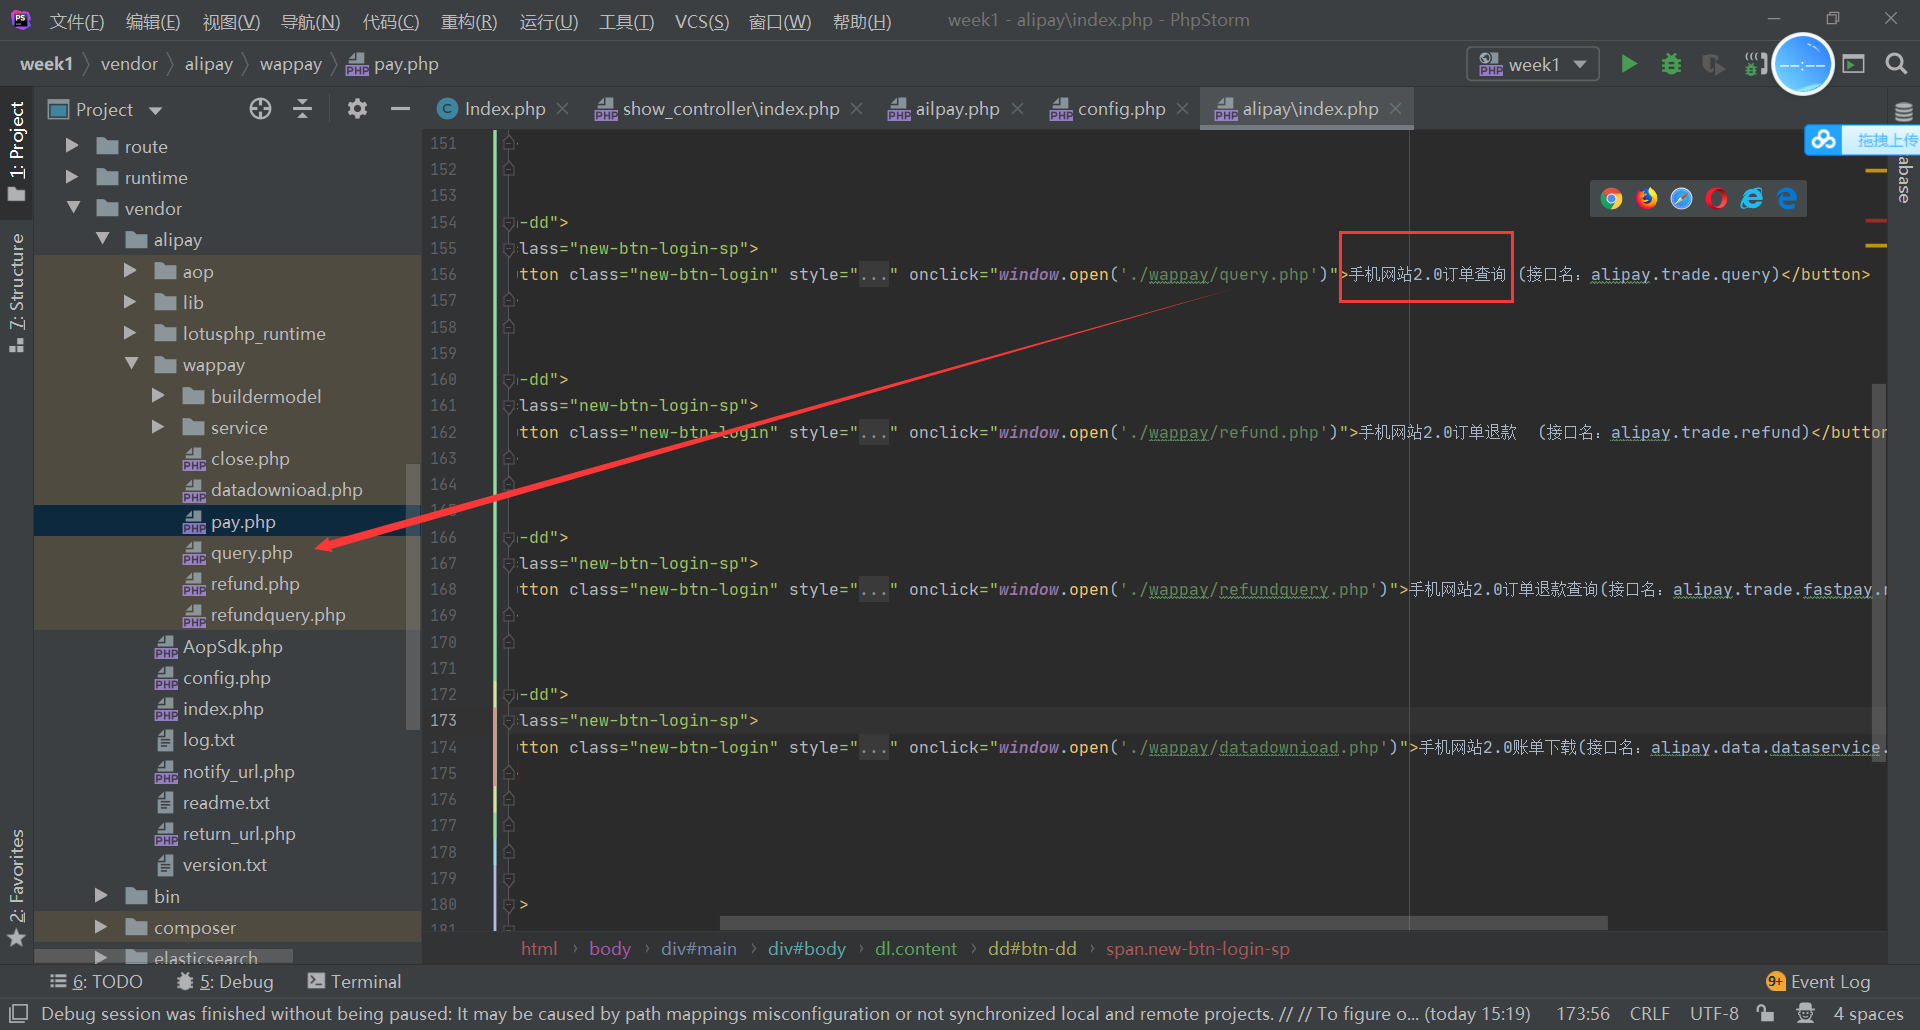Screen dimensions: 1920x1030
Task: Toggle the Z: Structure side tool window
Action: (17, 292)
